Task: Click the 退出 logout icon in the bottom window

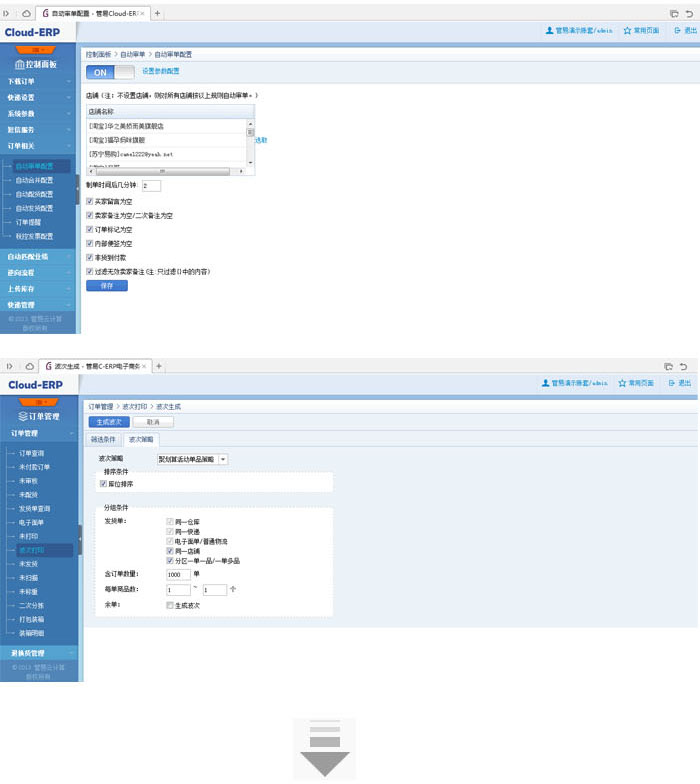Action: [x=672, y=383]
